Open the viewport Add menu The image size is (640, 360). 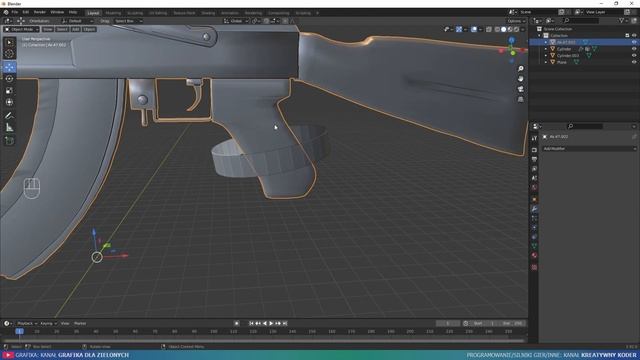pyautogui.click(x=76, y=29)
